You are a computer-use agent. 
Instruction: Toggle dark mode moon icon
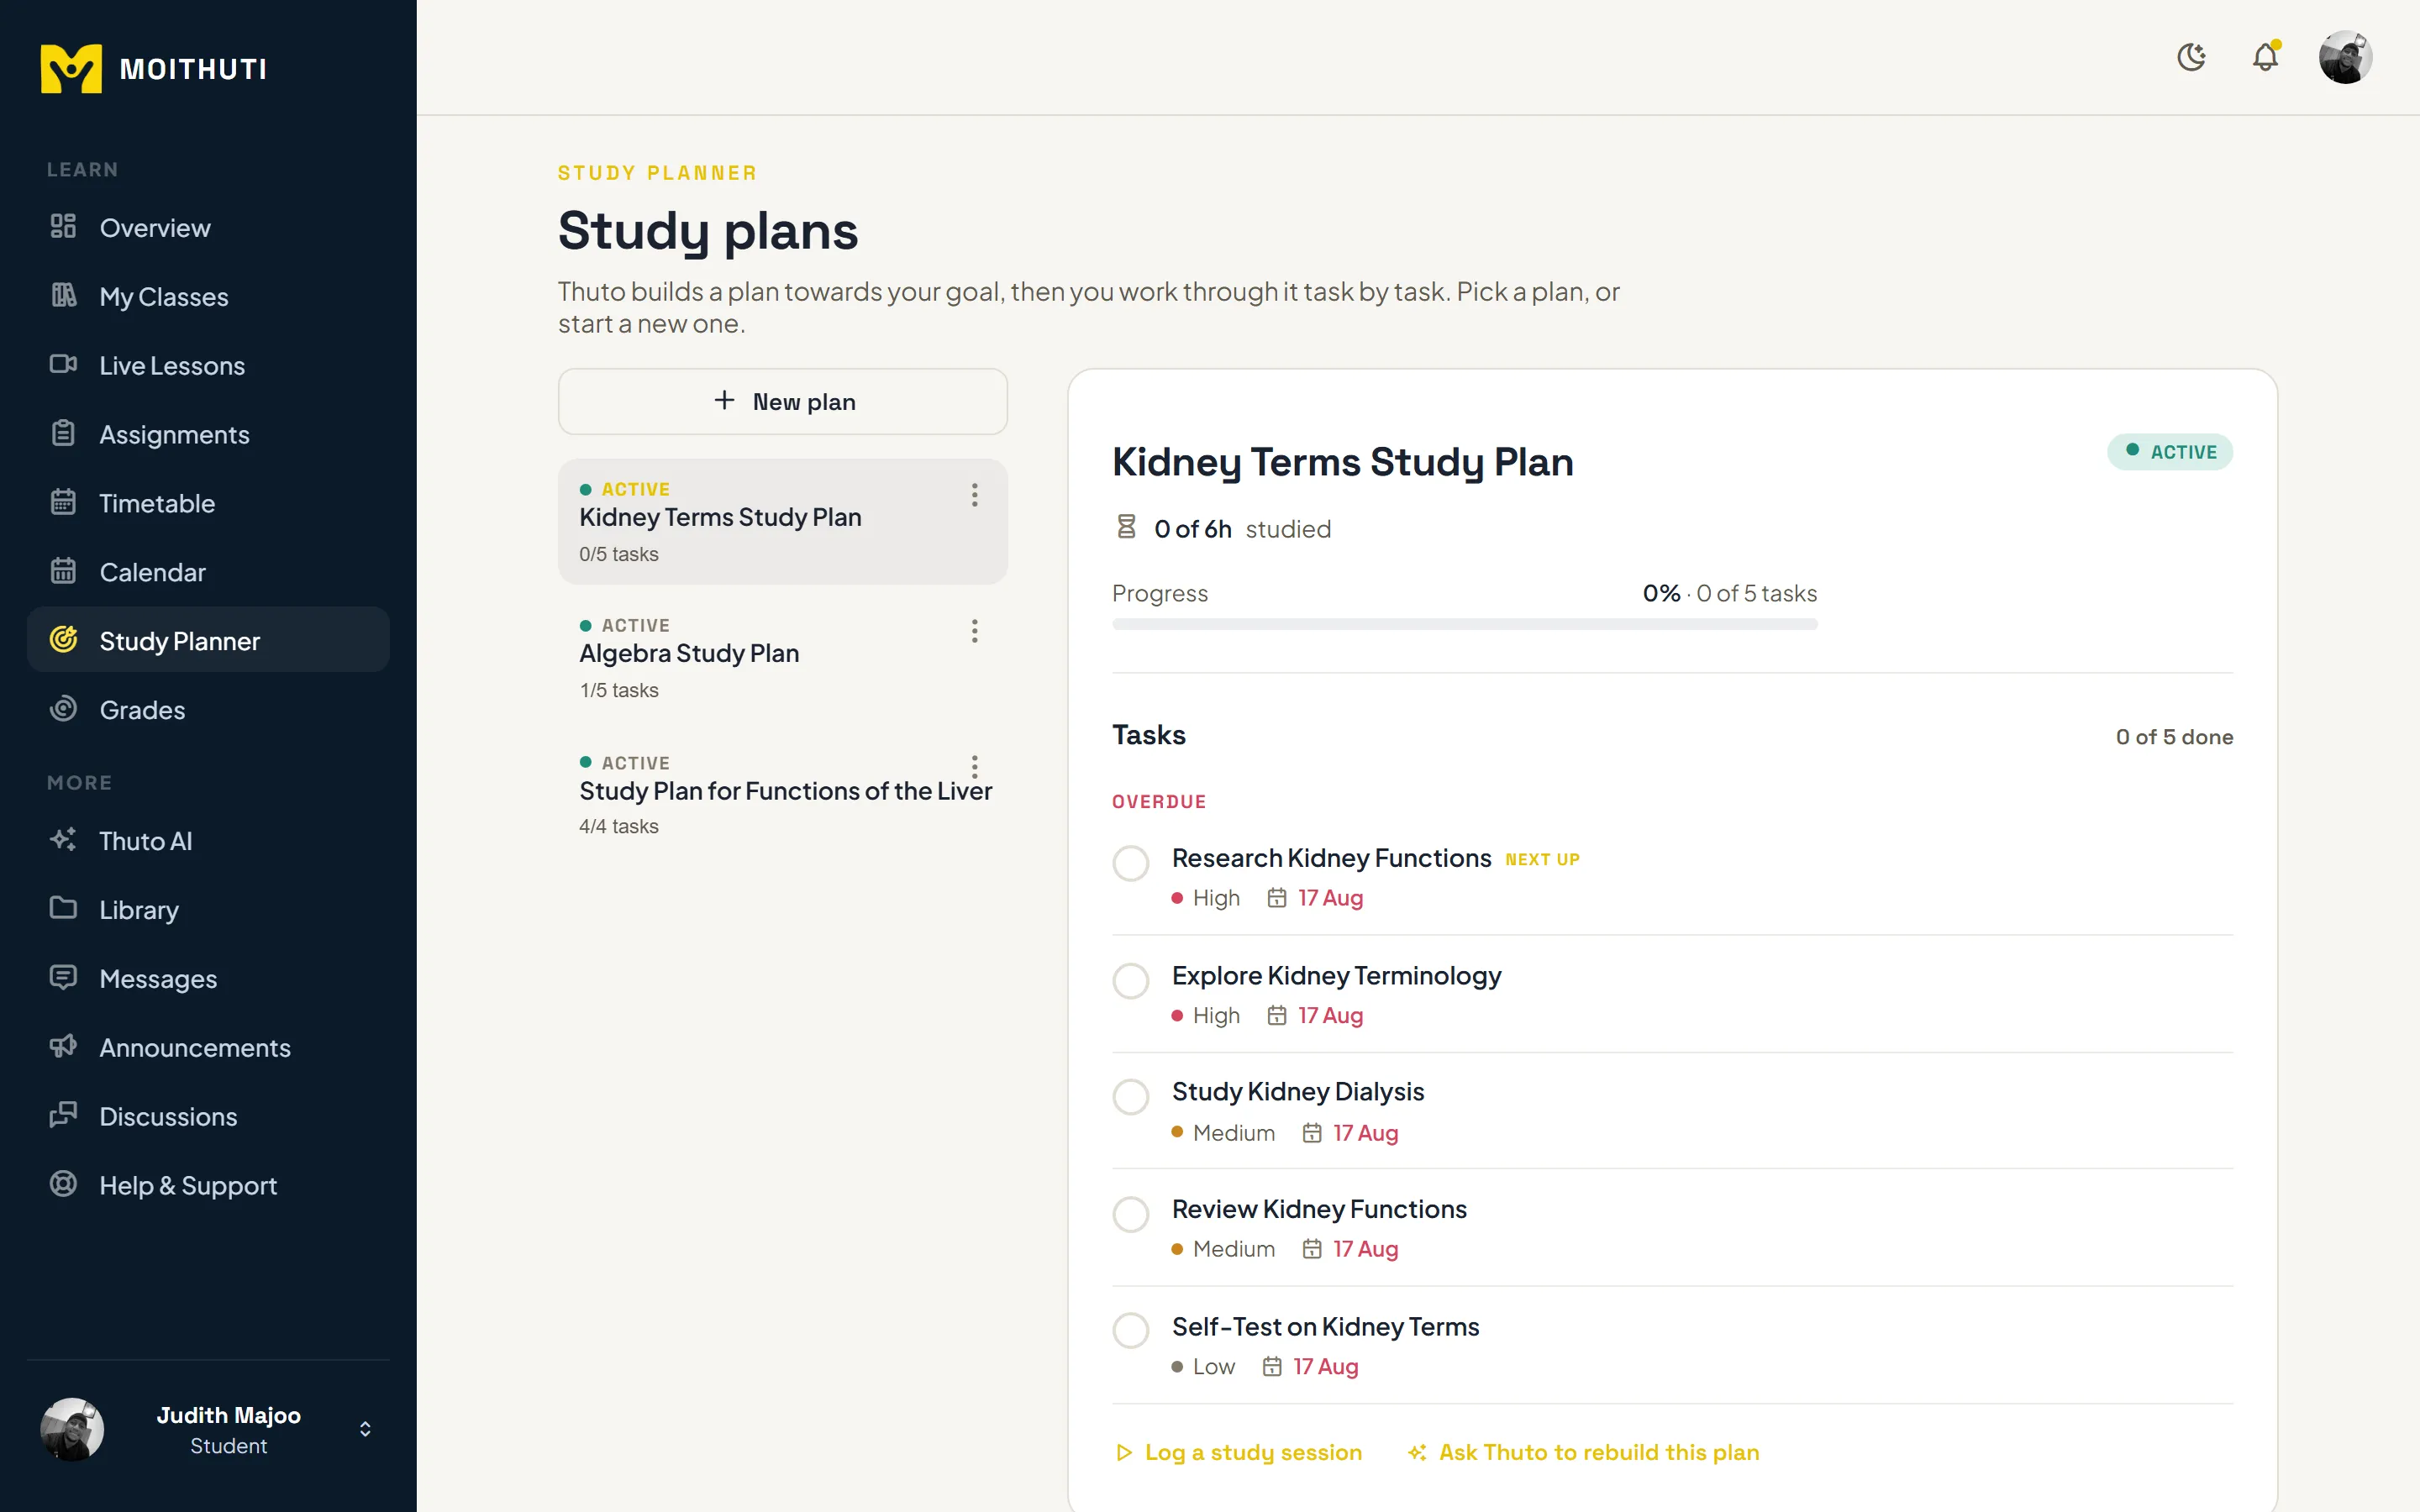pyautogui.click(x=2191, y=57)
